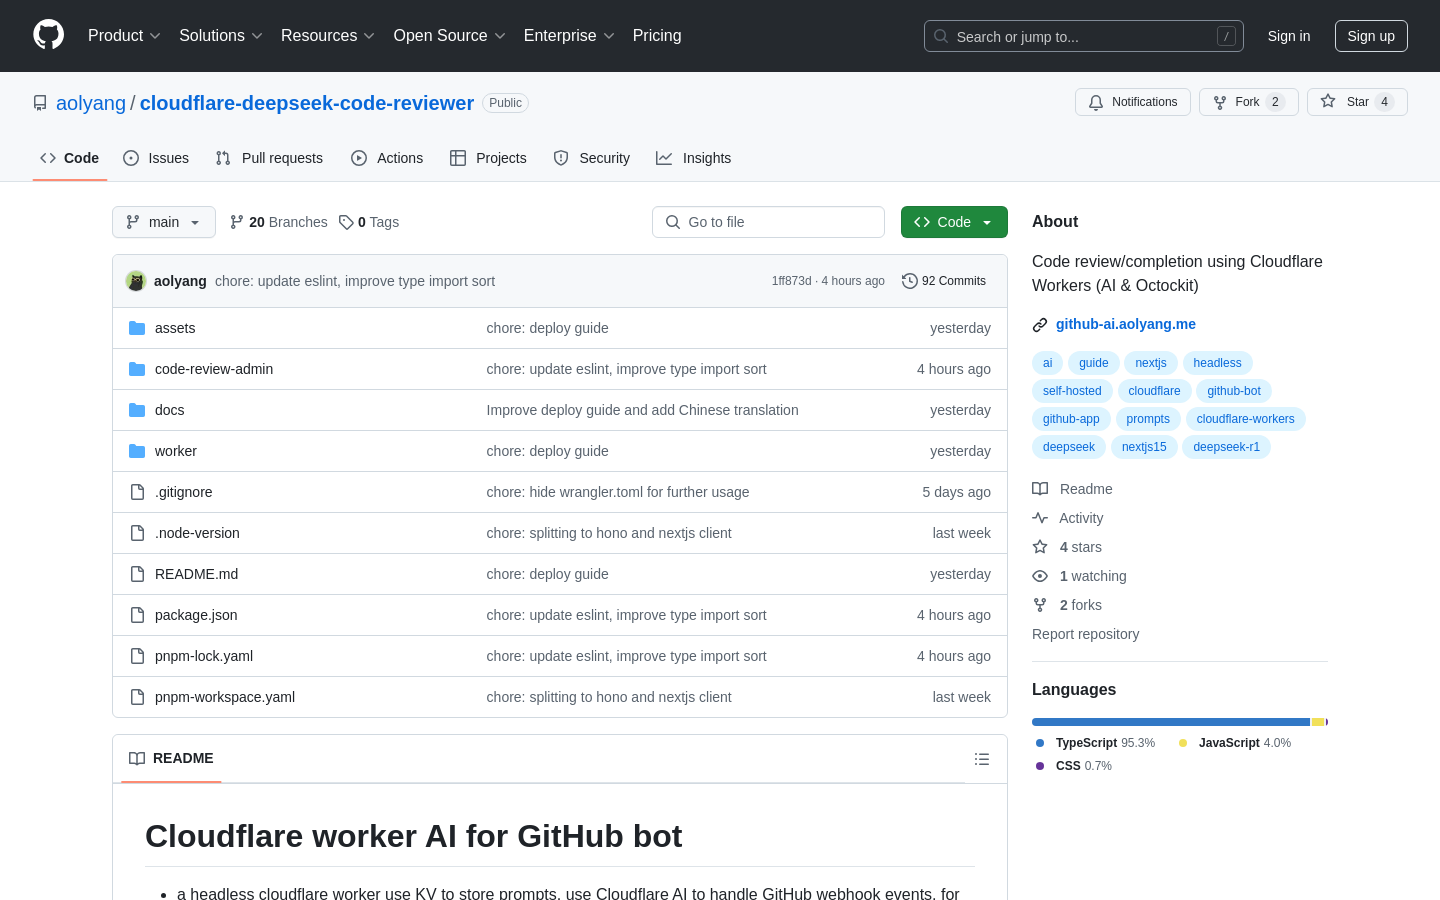This screenshot has height=900, width=1440.
Task: Click the Activity pulse icon
Action: (1040, 518)
